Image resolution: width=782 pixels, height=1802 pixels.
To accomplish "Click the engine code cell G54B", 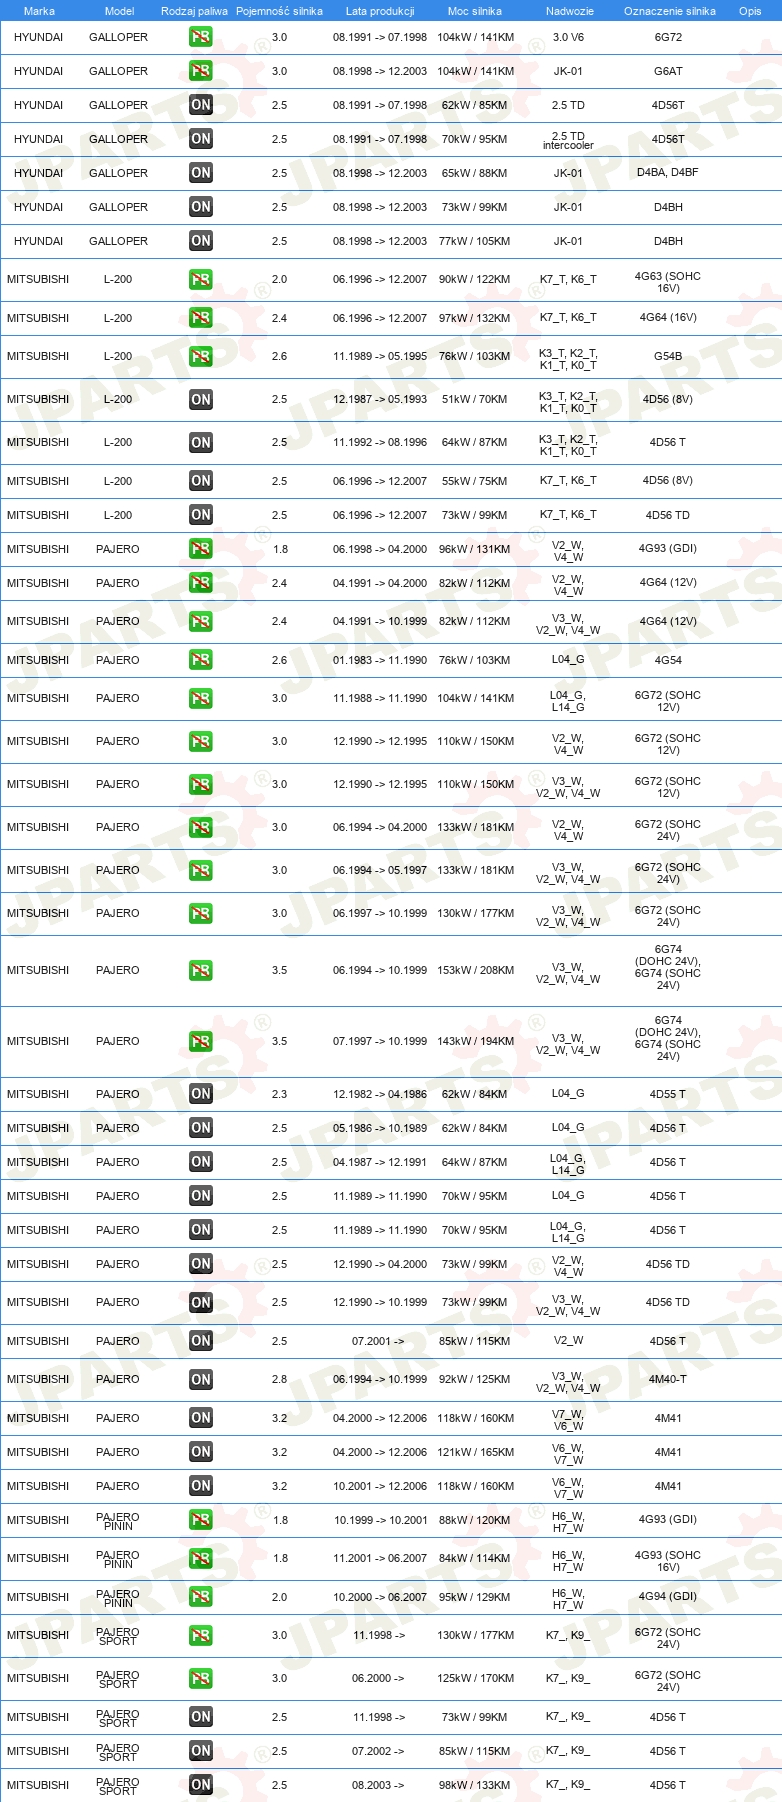I will tap(668, 356).
